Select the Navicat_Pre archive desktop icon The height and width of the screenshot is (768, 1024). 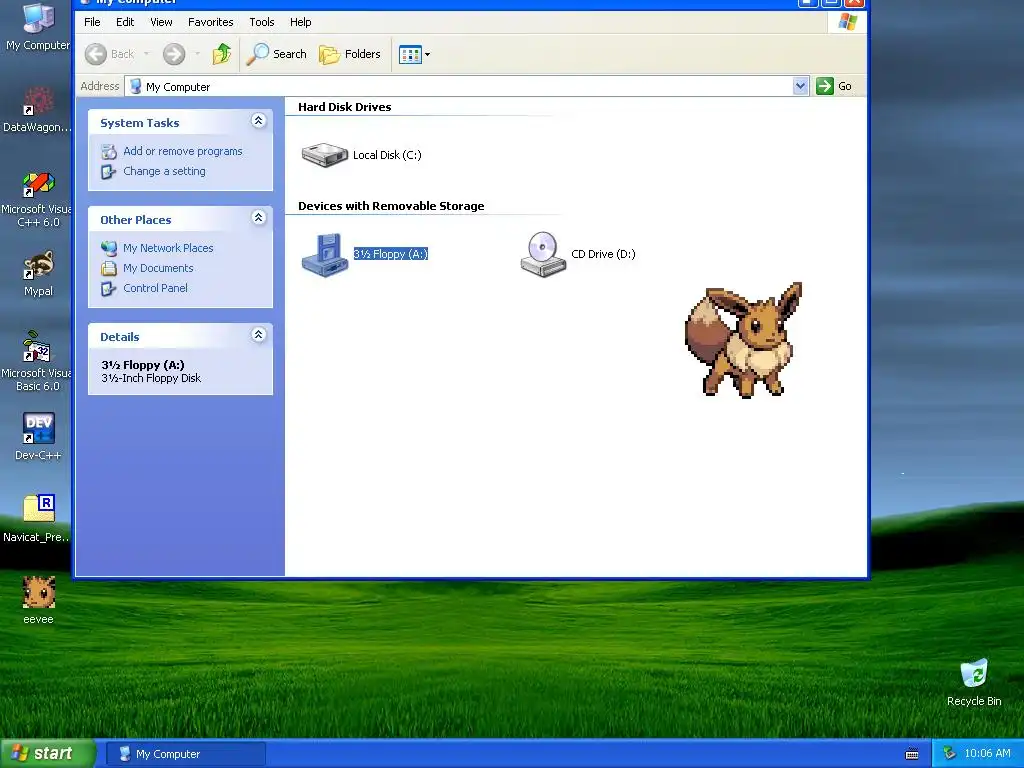pos(38,519)
